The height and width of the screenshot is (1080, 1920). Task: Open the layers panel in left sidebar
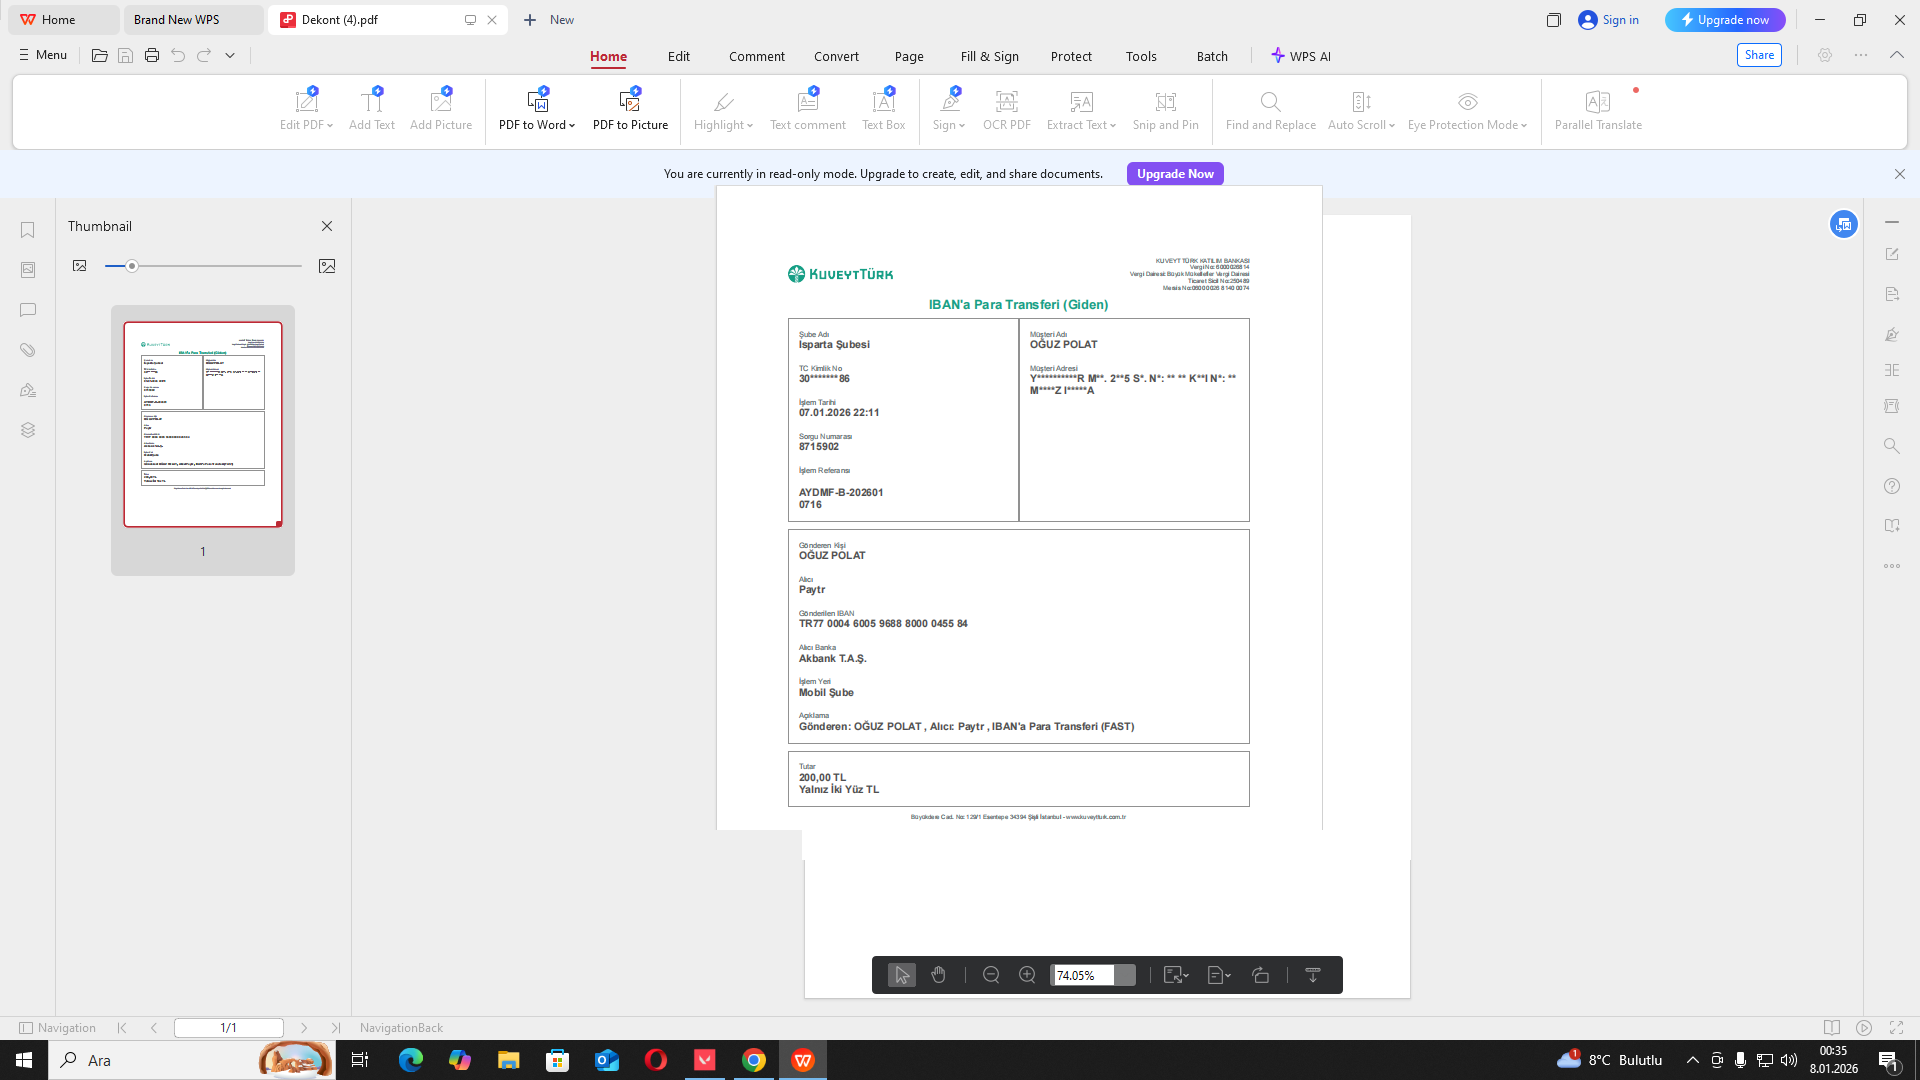(28, 430)
